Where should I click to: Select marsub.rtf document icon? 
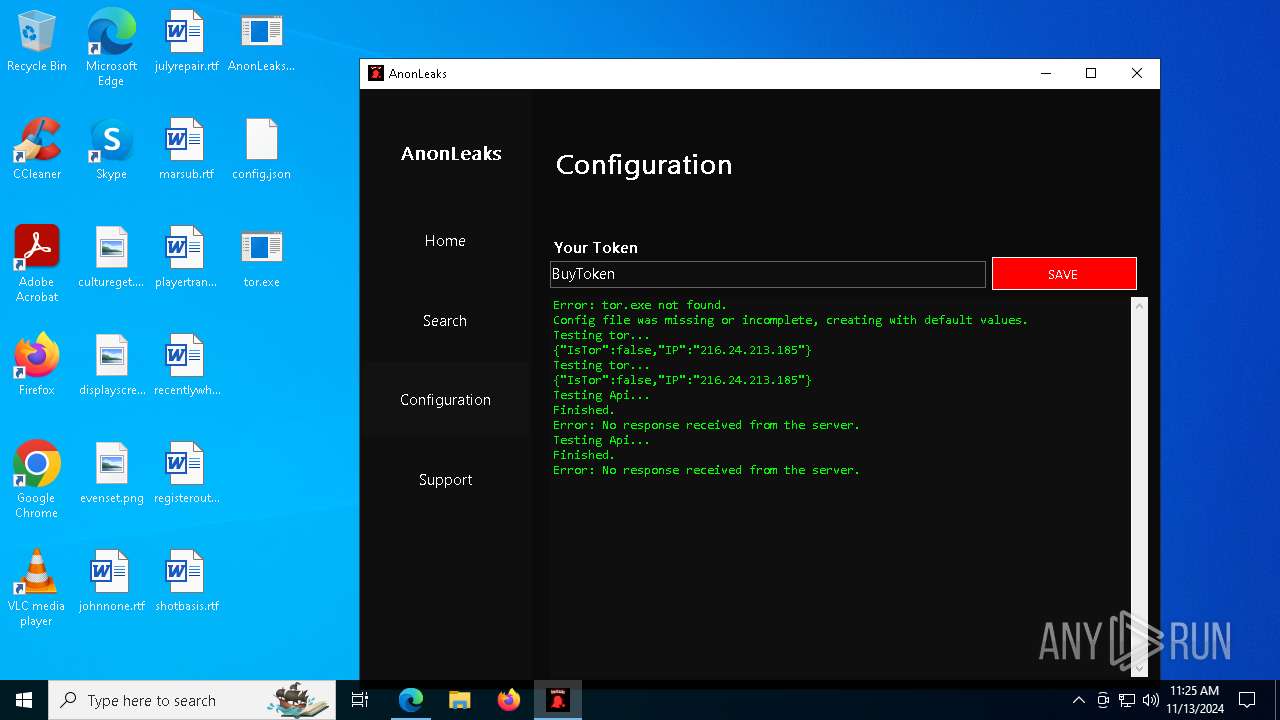click(186, 149)
